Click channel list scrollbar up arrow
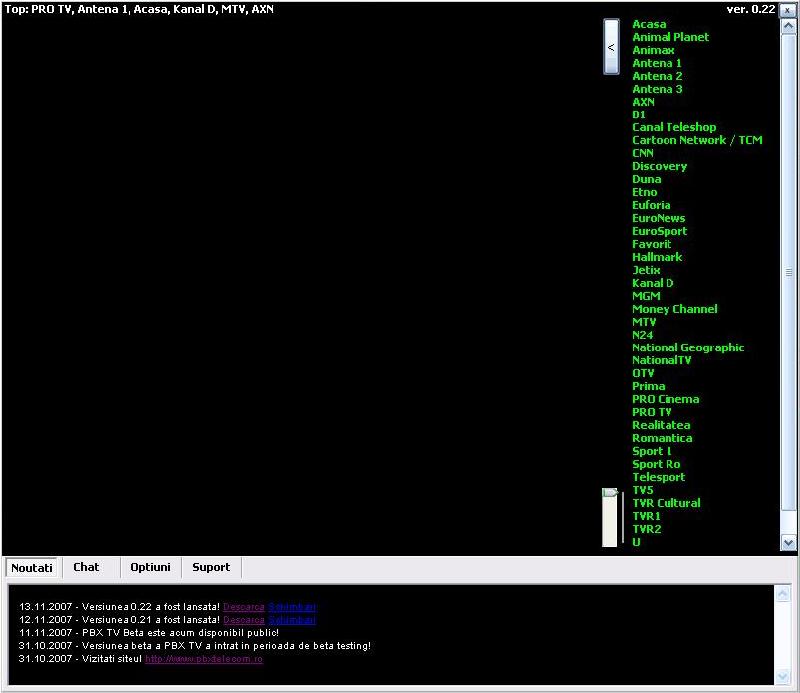 tap(788, 26)
